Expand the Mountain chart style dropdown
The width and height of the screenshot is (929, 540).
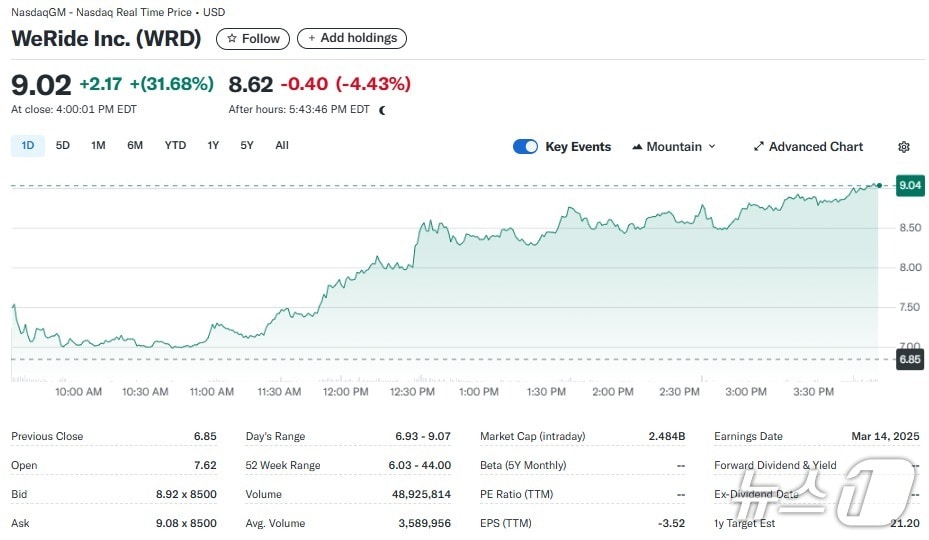pyautogui.click(x=712, y=147)
